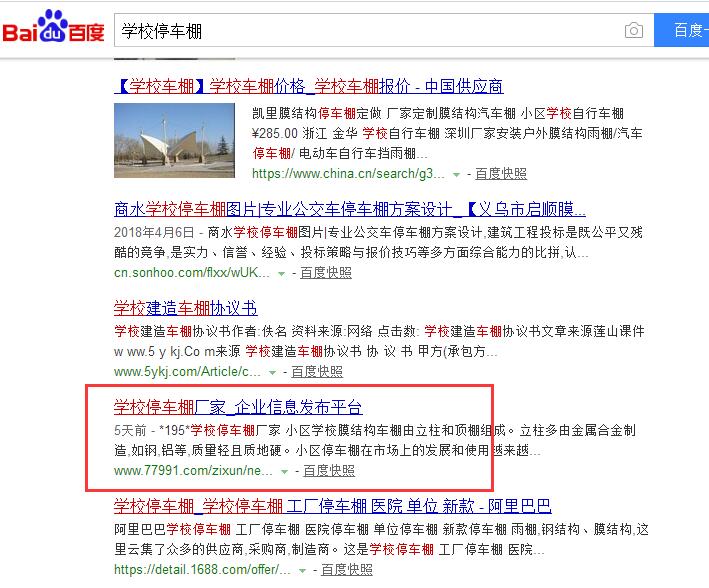Expand the arrow beside www.77991.com URL
Viewport: 709px width, 588px height.
[284, 471]
